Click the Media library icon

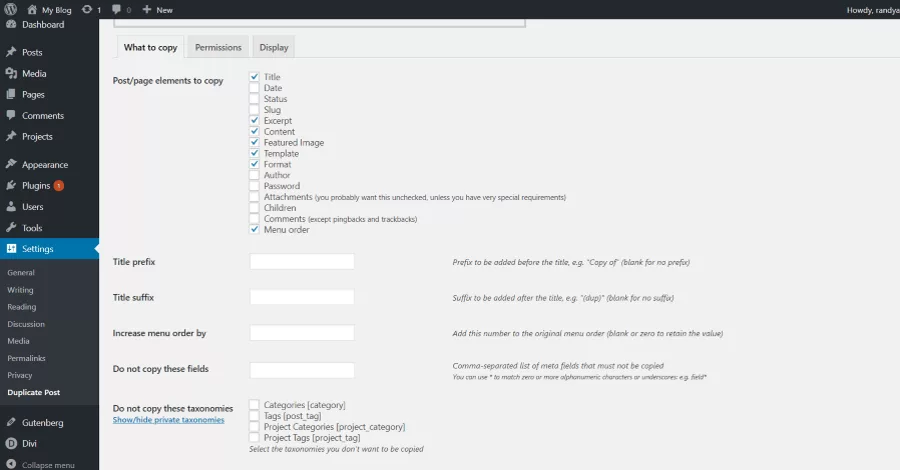point(11,73)
